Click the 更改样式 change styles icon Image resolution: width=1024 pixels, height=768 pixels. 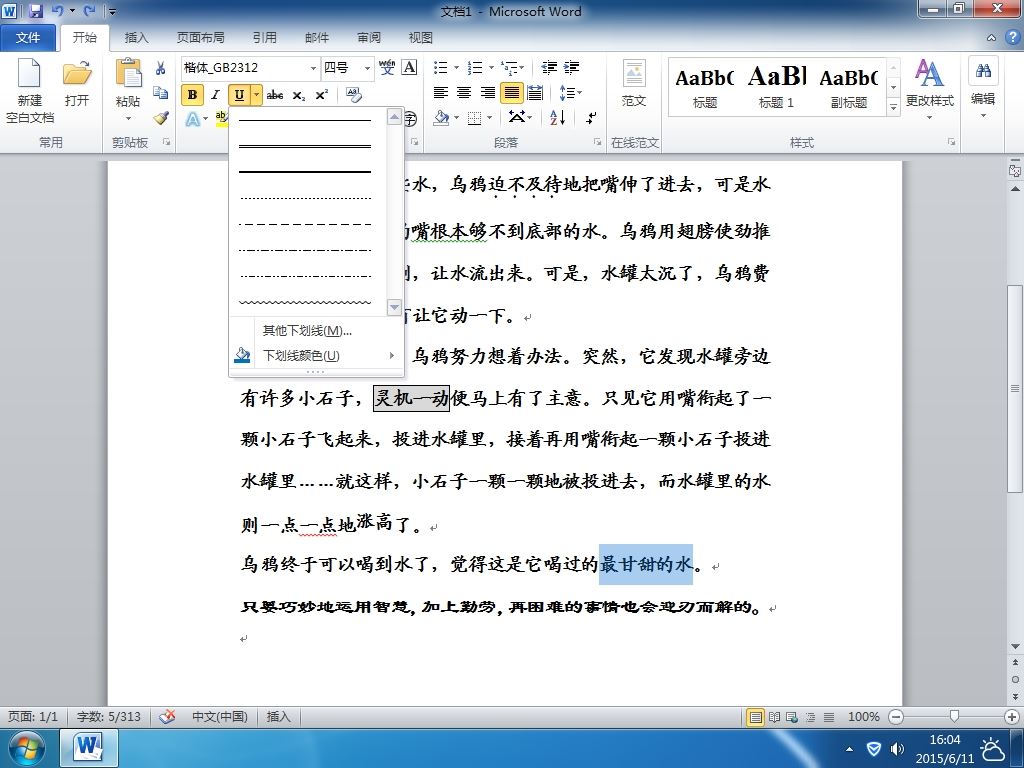tap(929, 73)
